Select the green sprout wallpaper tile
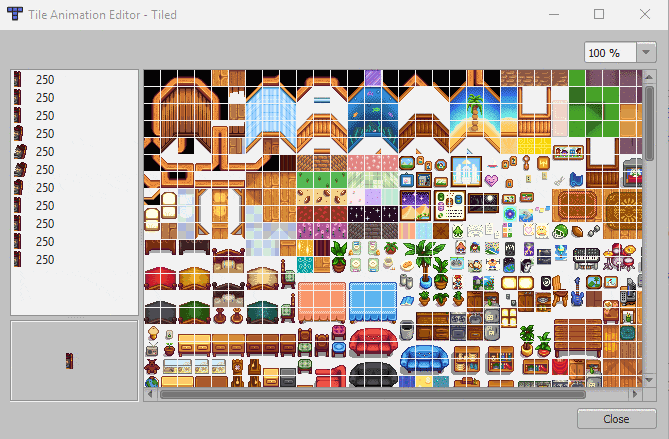This screenshot has height=439, width=669. point(322,180)
